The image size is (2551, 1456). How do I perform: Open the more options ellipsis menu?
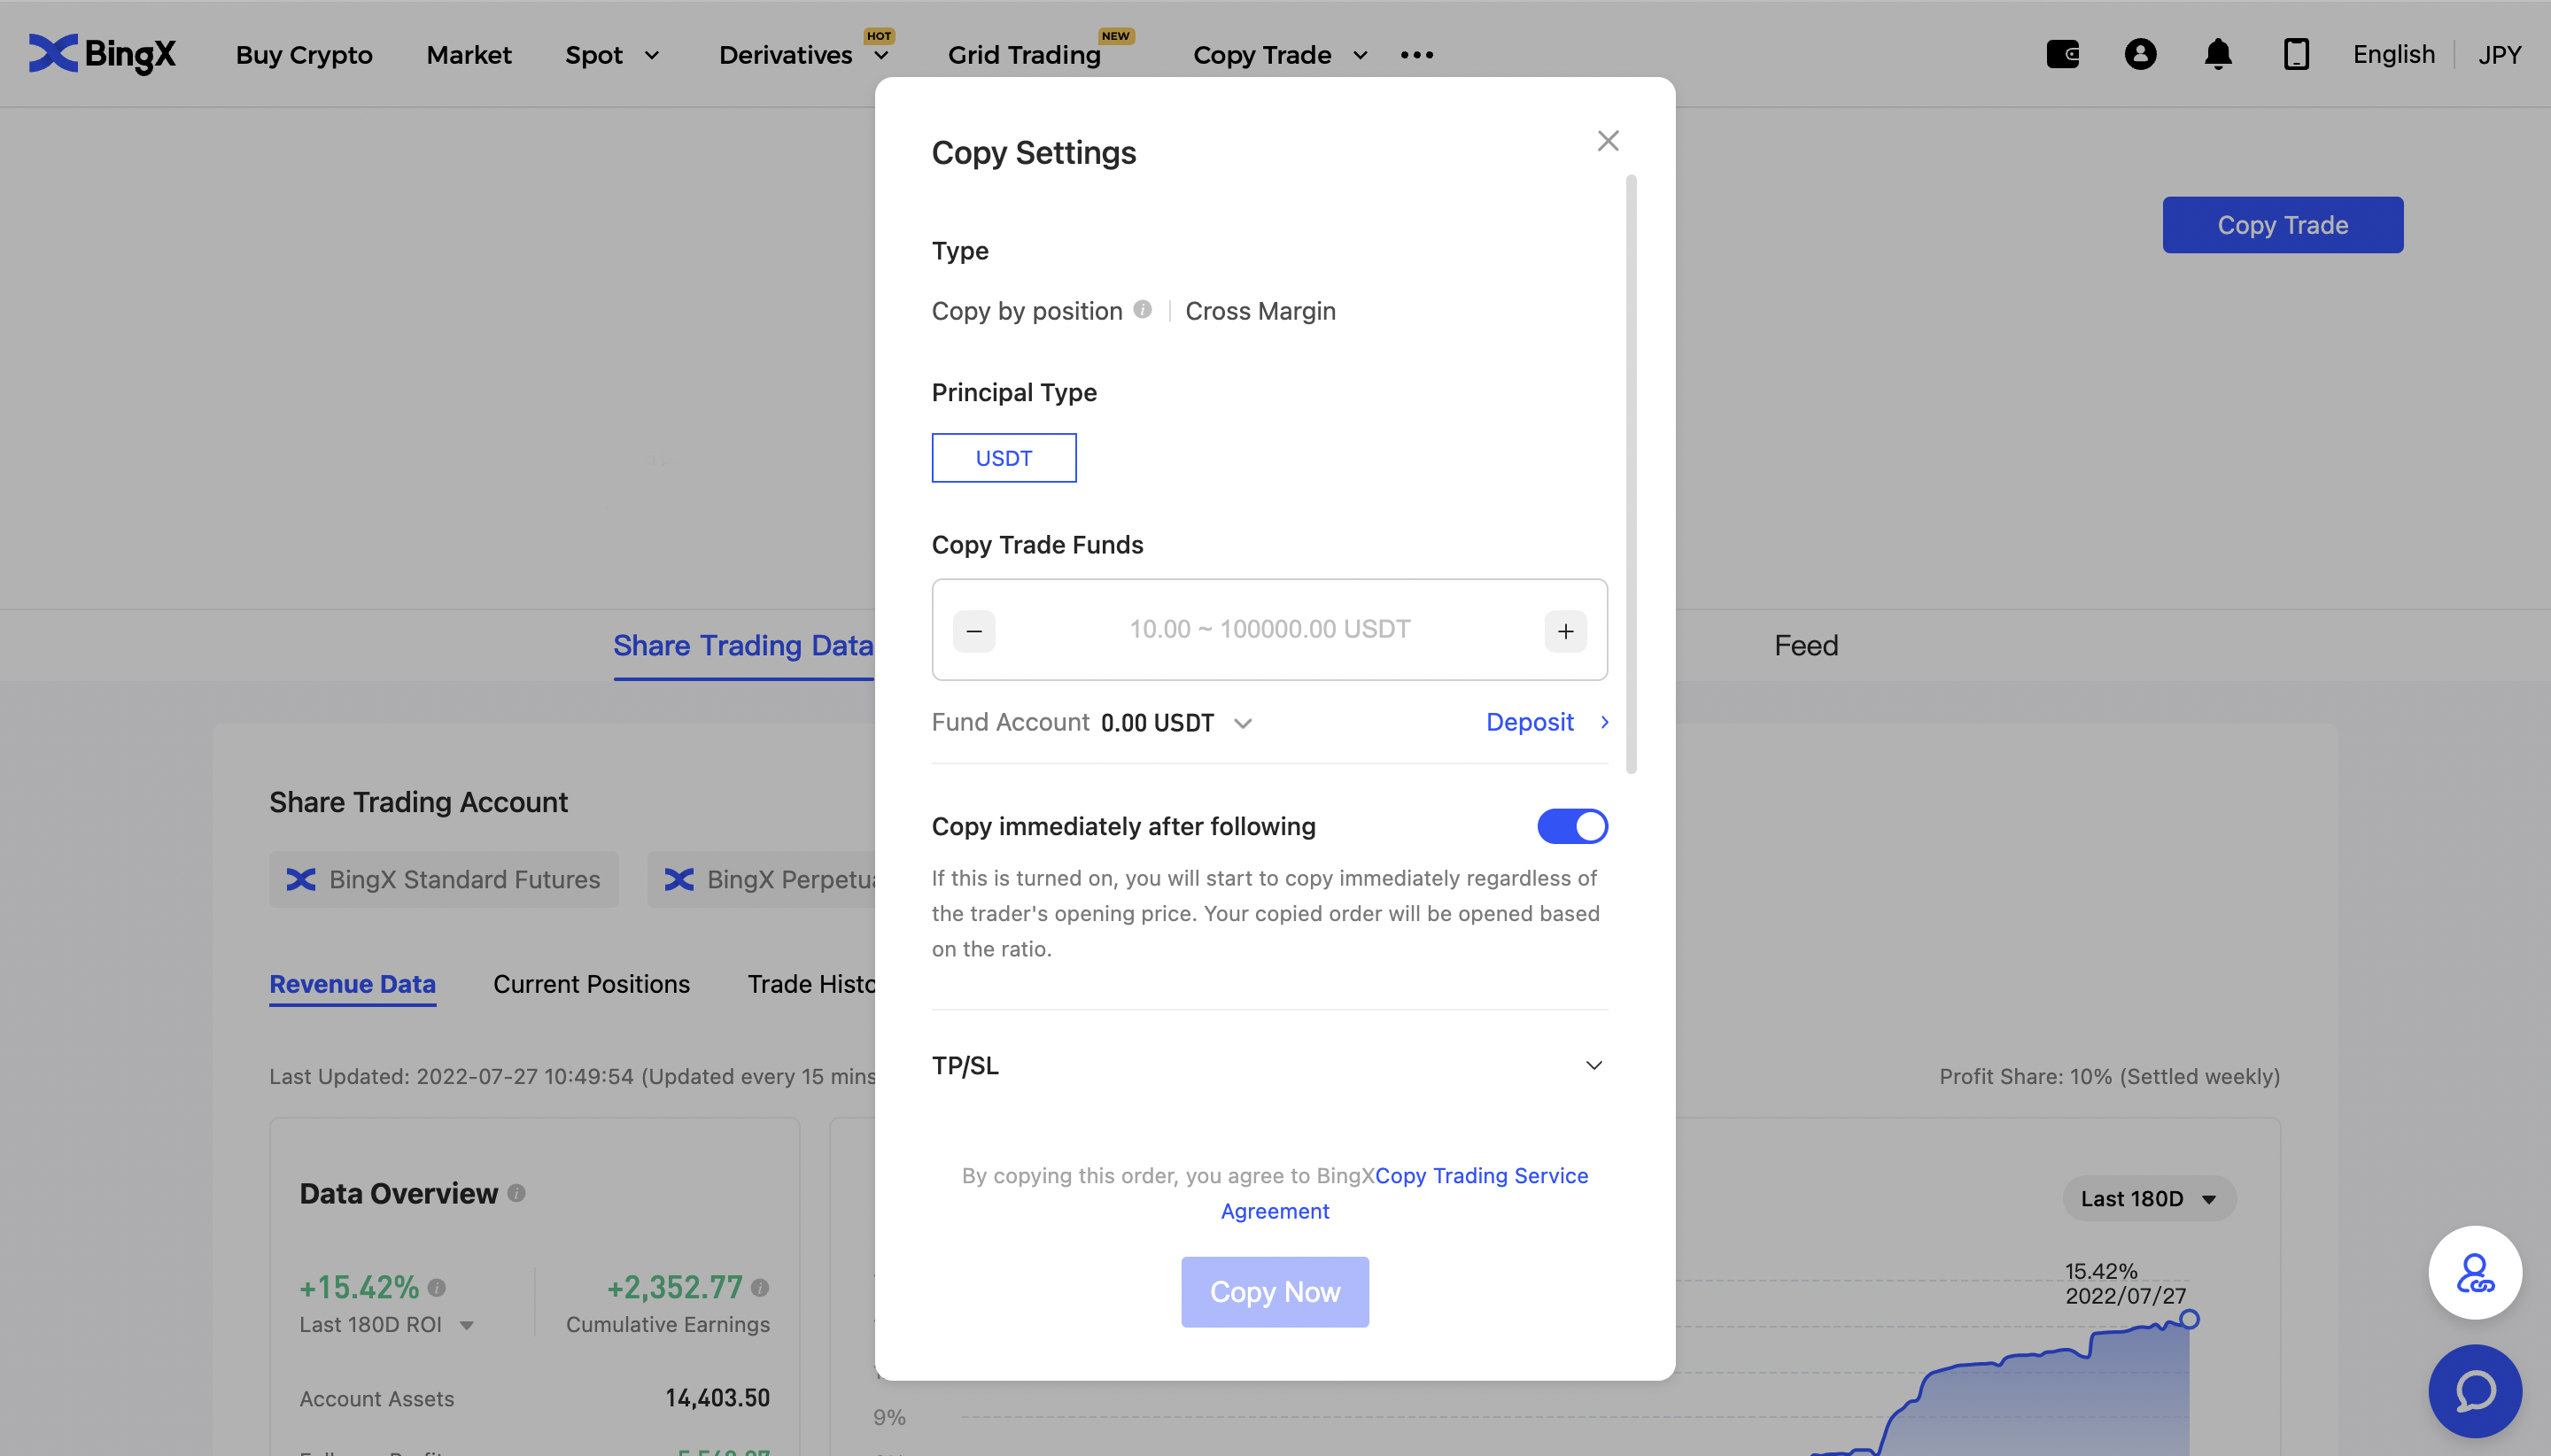[1417, 55]
